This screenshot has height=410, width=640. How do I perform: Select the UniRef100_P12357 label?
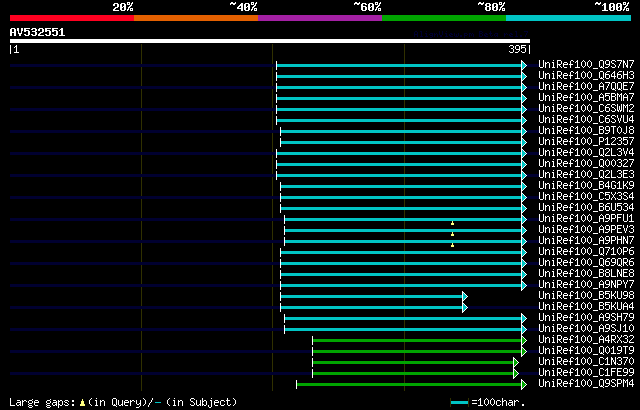click(x=586, y=142)
